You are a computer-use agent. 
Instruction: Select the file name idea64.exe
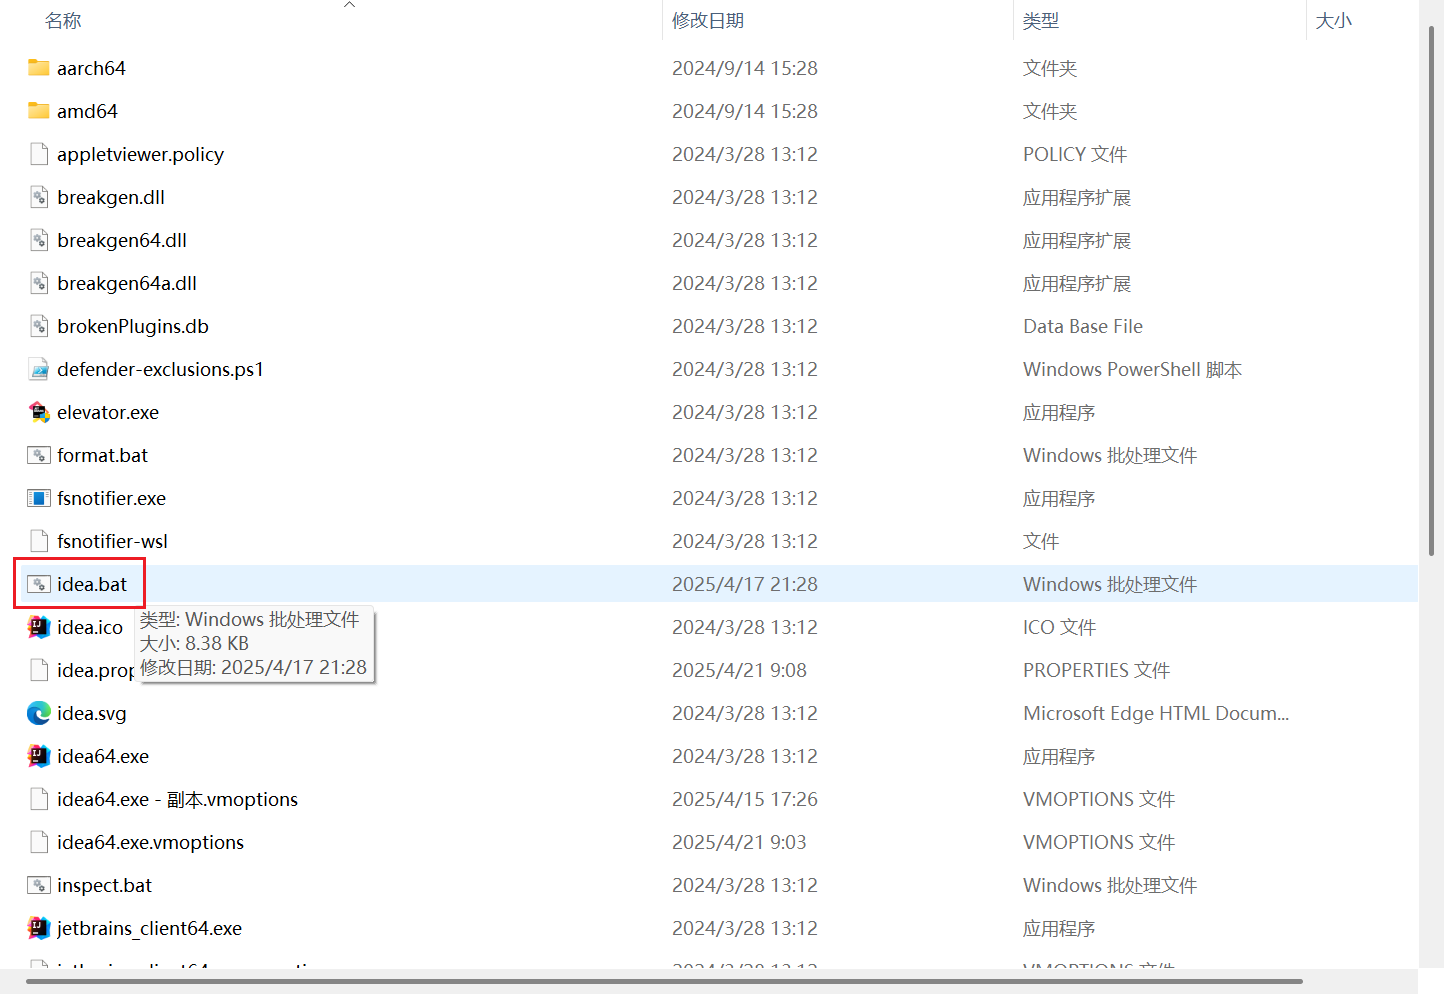(103, 756)
